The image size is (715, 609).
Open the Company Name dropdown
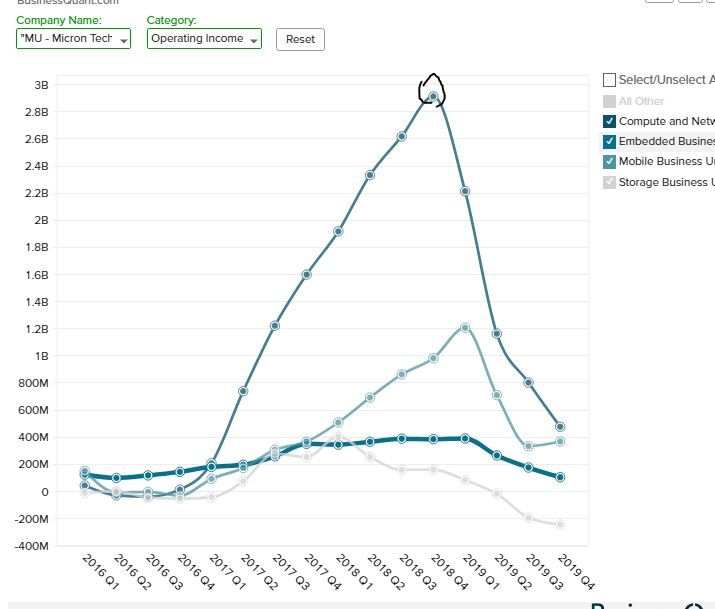coord(73,38)
